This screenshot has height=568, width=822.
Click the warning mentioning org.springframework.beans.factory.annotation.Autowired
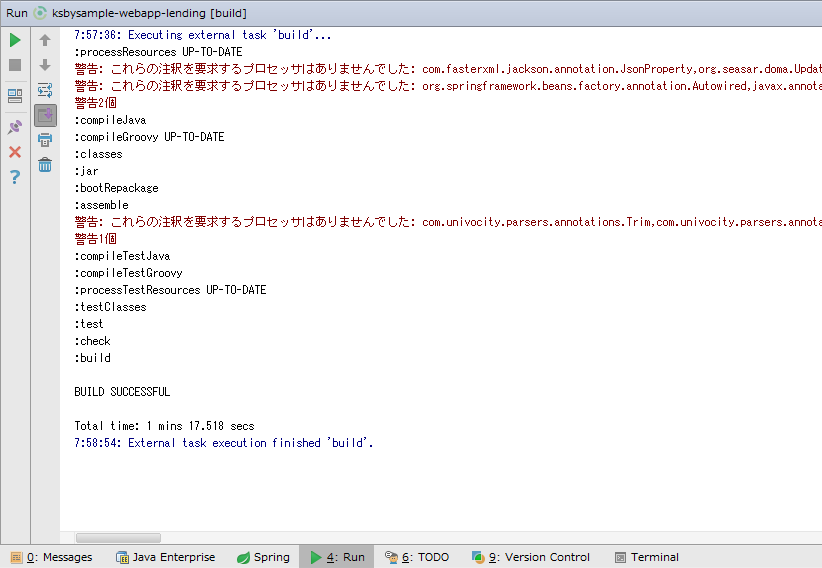click(x=448, y=86)
